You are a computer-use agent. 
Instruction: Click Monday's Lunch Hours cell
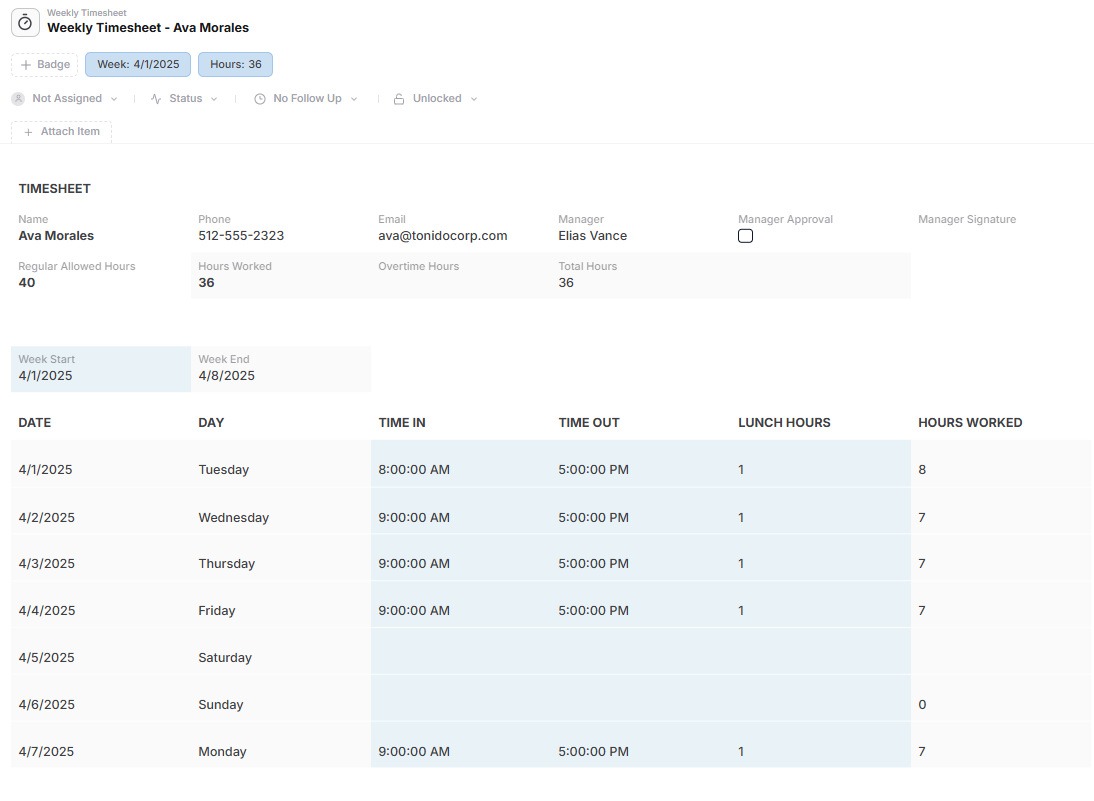pyautogui.click(x=821, y=744)
